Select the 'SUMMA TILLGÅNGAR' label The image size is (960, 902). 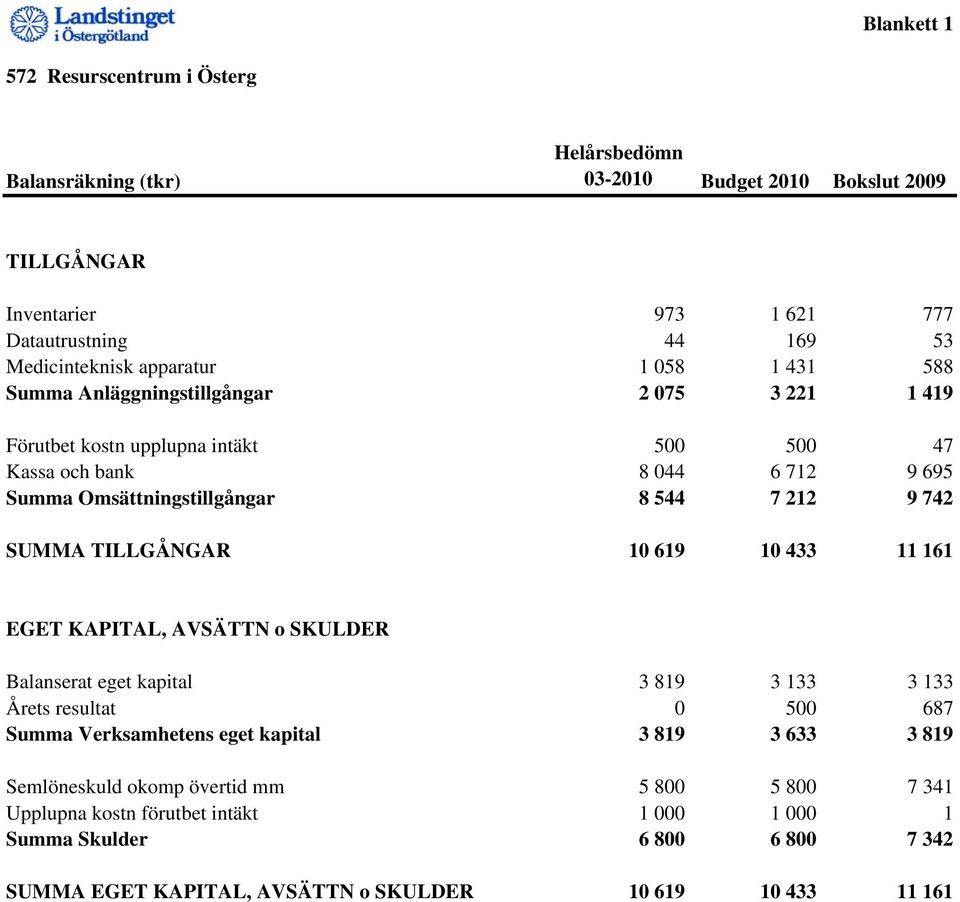[x=118, y=551]
